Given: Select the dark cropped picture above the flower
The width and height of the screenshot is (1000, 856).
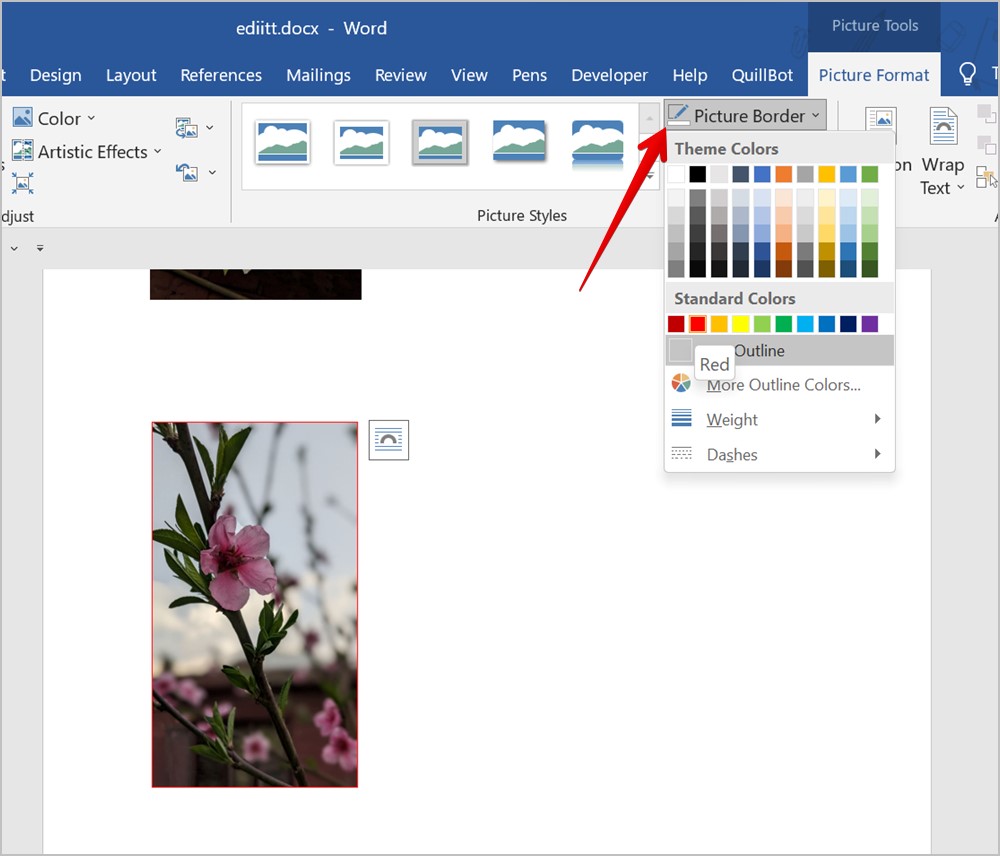Looking at the screenshot, I should [x=256, y=284].
